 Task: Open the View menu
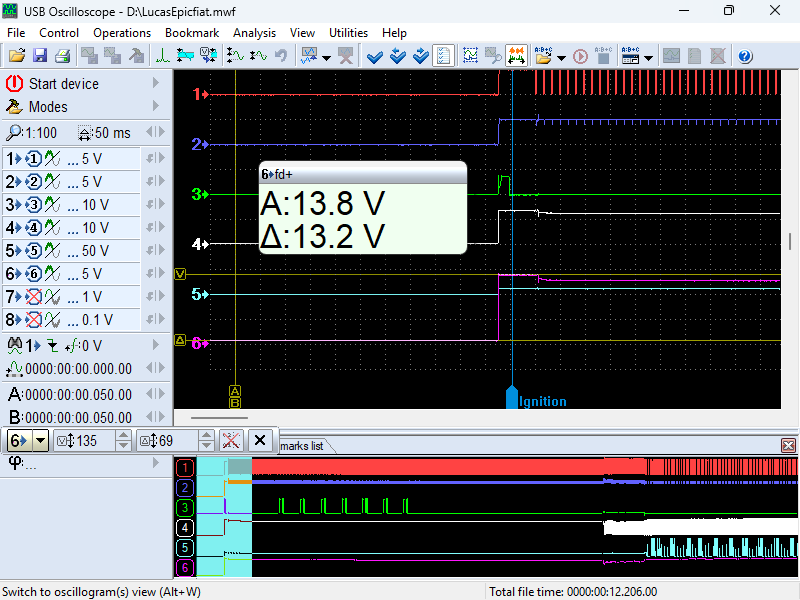pyautogui.click(x=302, y=33)
